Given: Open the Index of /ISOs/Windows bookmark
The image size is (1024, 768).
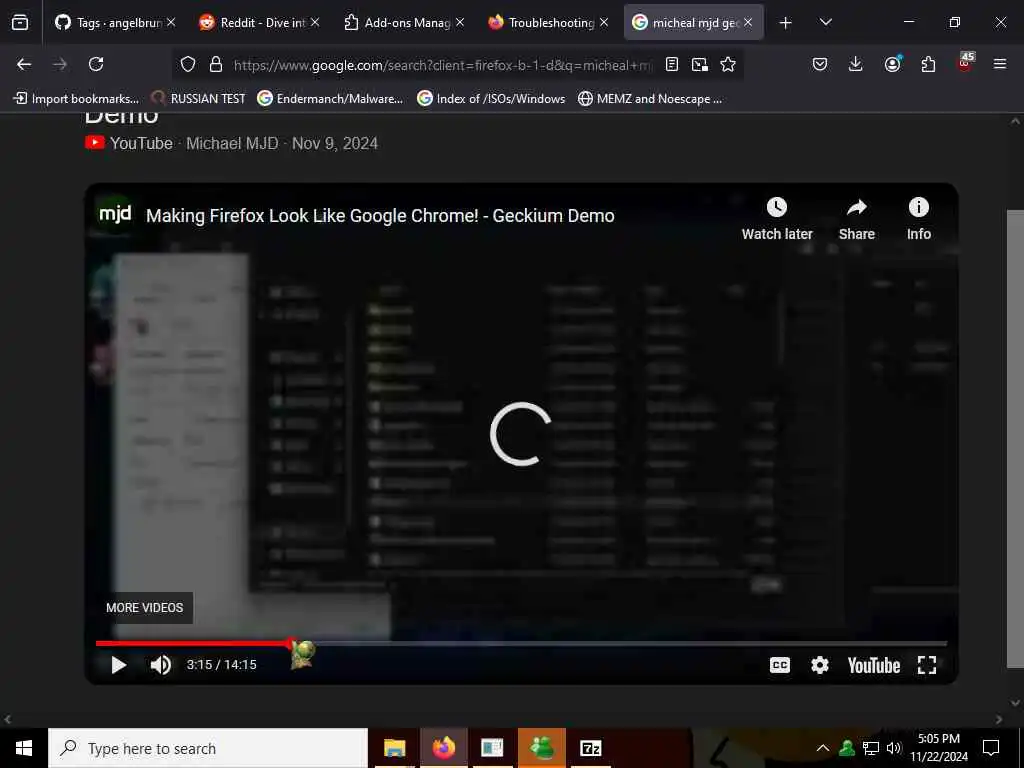Looking at the screenshot, I should coord(491,99).
